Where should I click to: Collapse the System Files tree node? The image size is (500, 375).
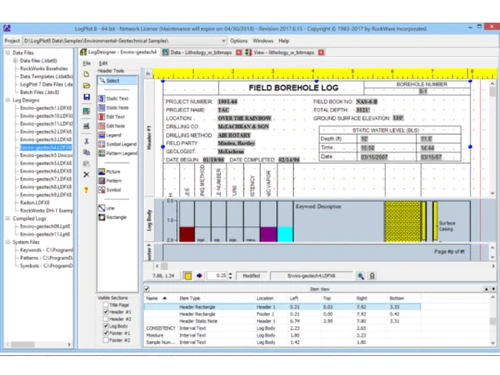[x=8, y=242]
